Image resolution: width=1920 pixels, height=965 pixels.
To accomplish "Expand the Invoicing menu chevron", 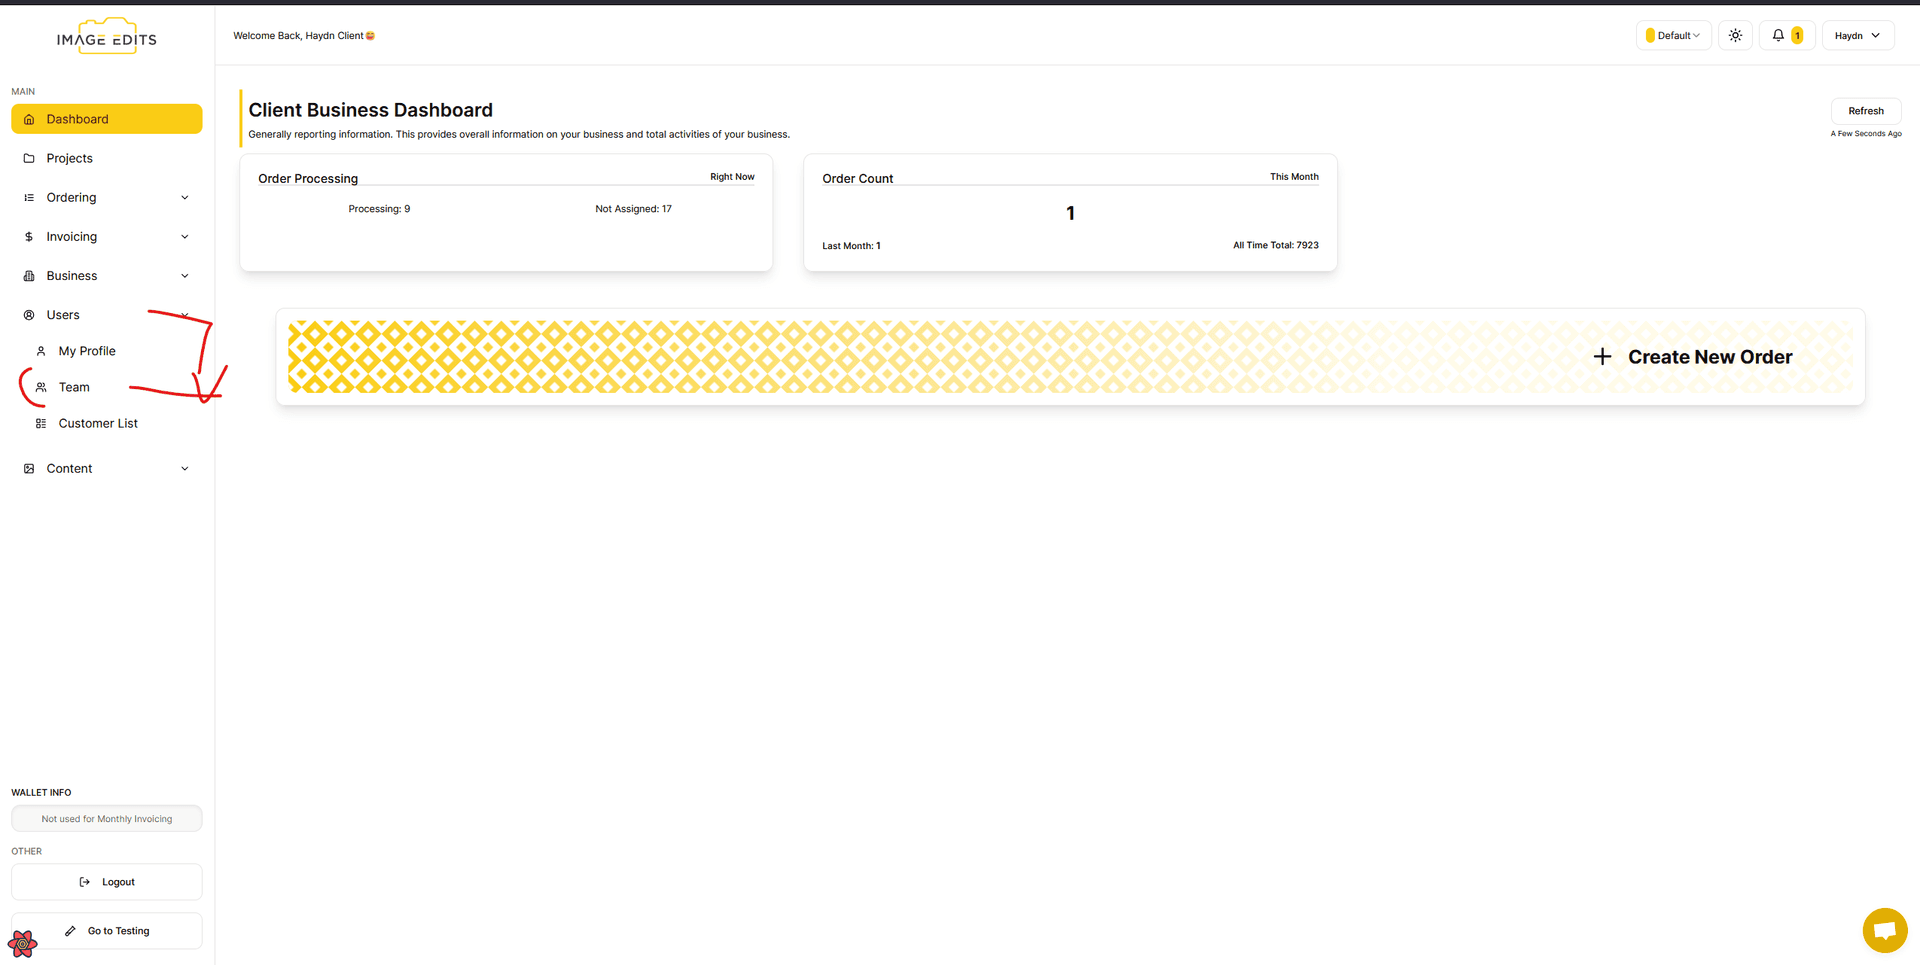I will pos(185,237).
